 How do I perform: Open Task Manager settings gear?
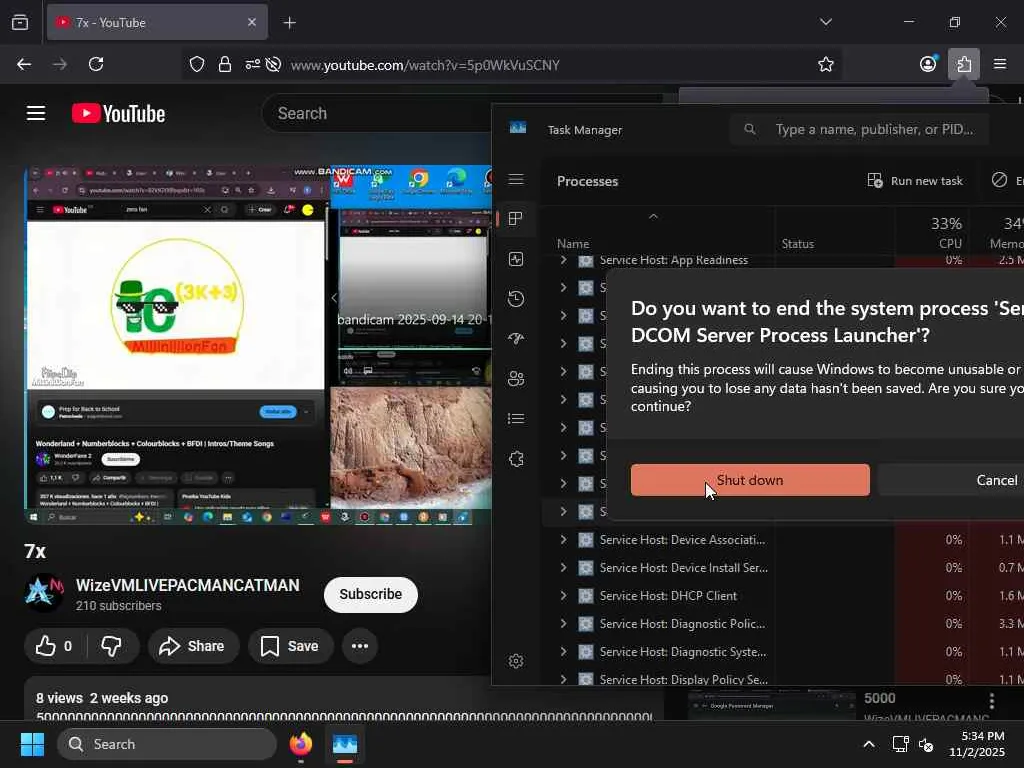pyautogui.click(x=516, y=661)
